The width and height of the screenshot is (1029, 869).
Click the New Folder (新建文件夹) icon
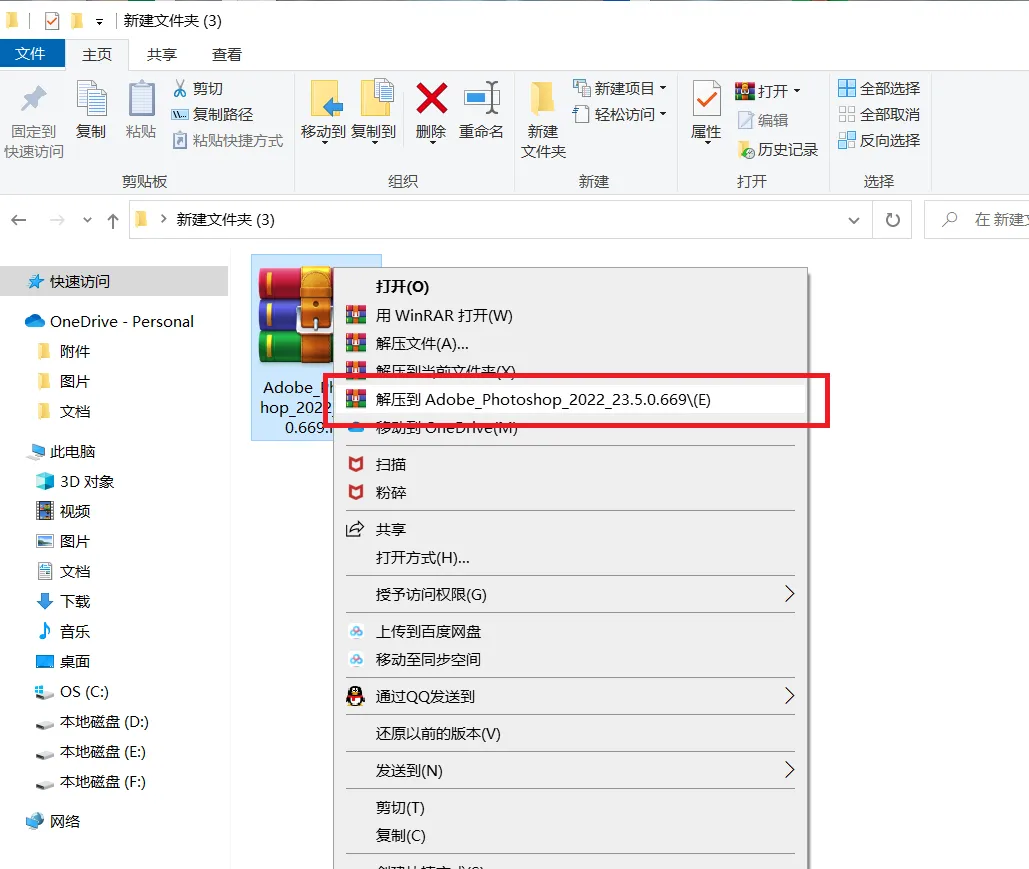[x=543, y=98]
